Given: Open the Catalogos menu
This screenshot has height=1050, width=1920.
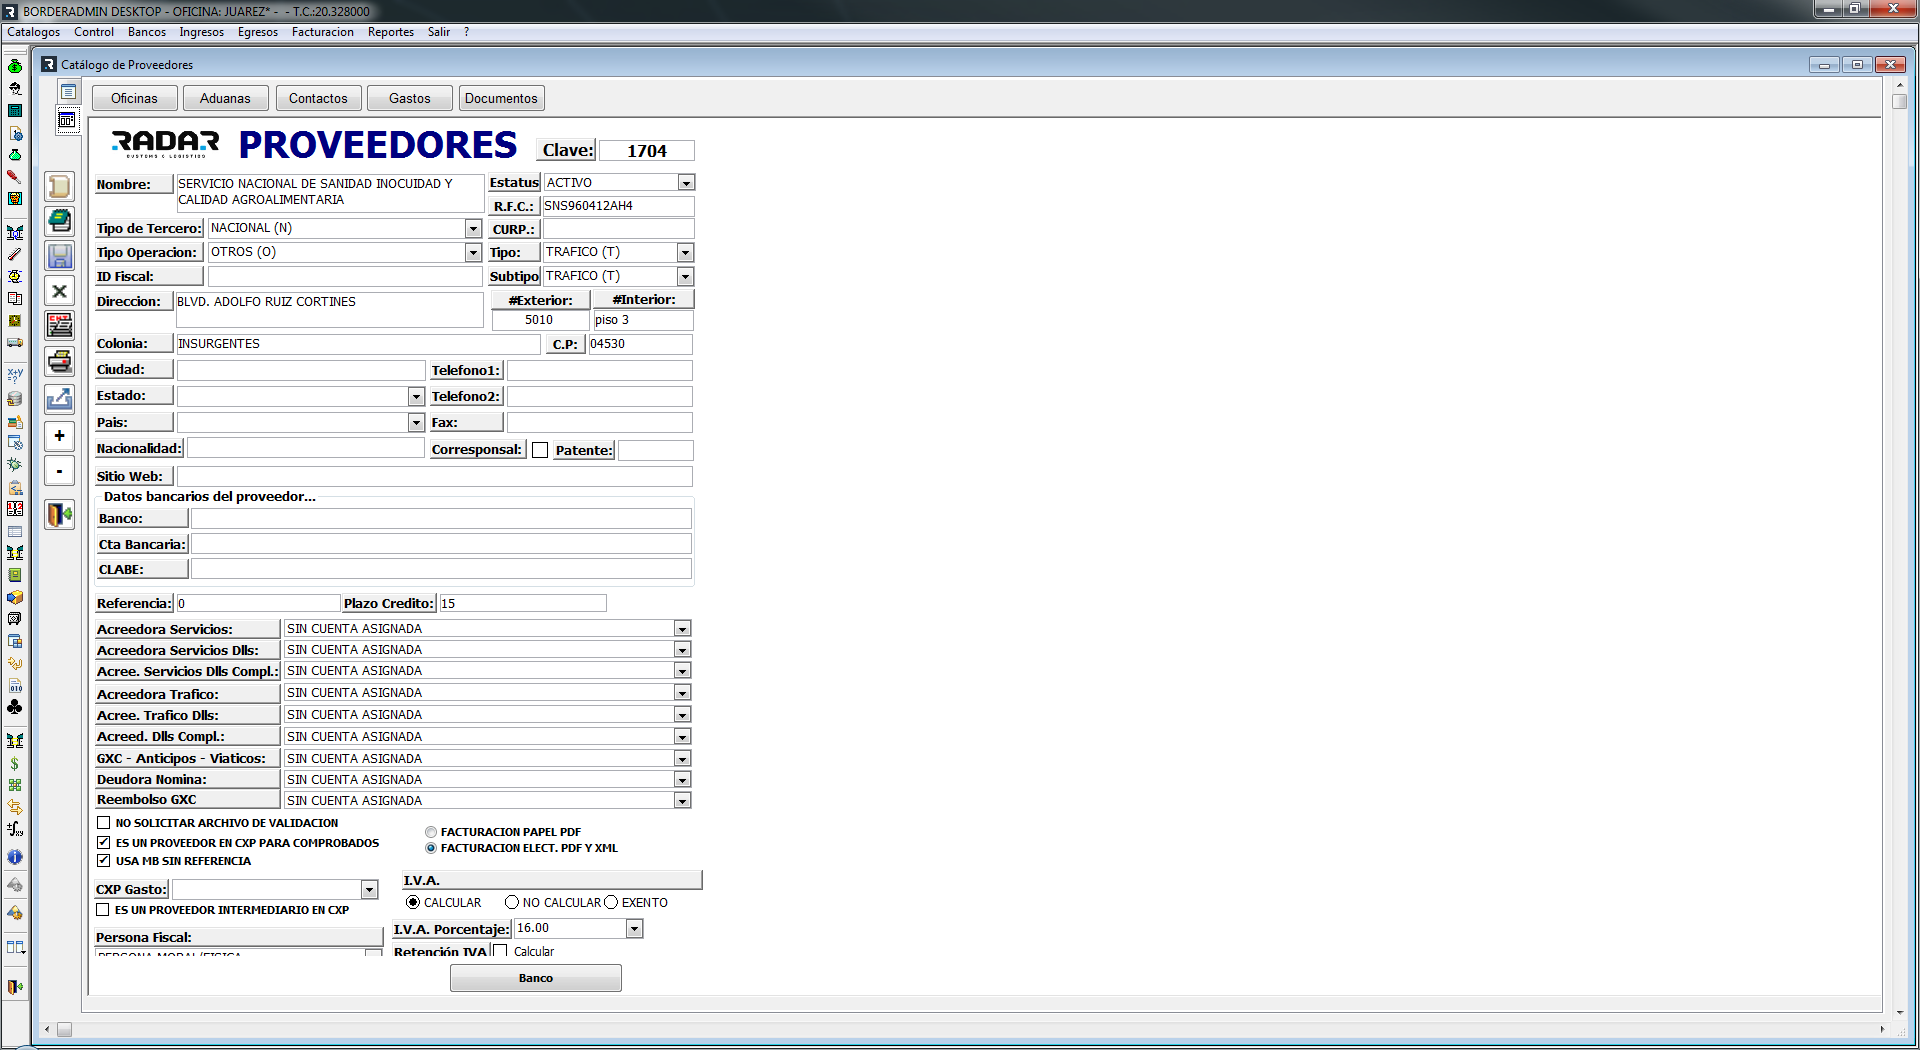Looking at the screenshot, I should [x=34, y=32].
